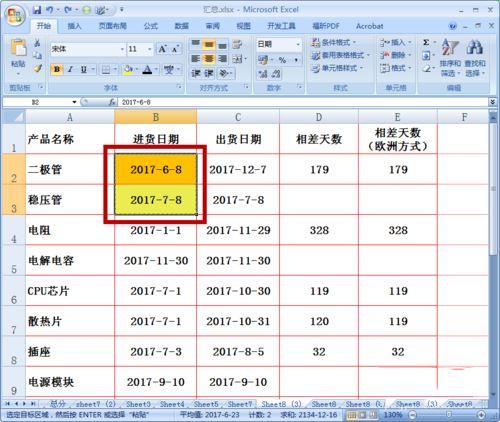Open the Sheet5 worksheet tab
The image size is (500, 422).
click(x=206, y=404)
